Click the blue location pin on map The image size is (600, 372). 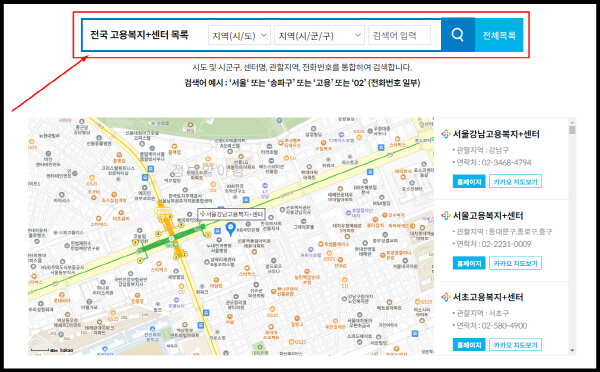[230, 229]
